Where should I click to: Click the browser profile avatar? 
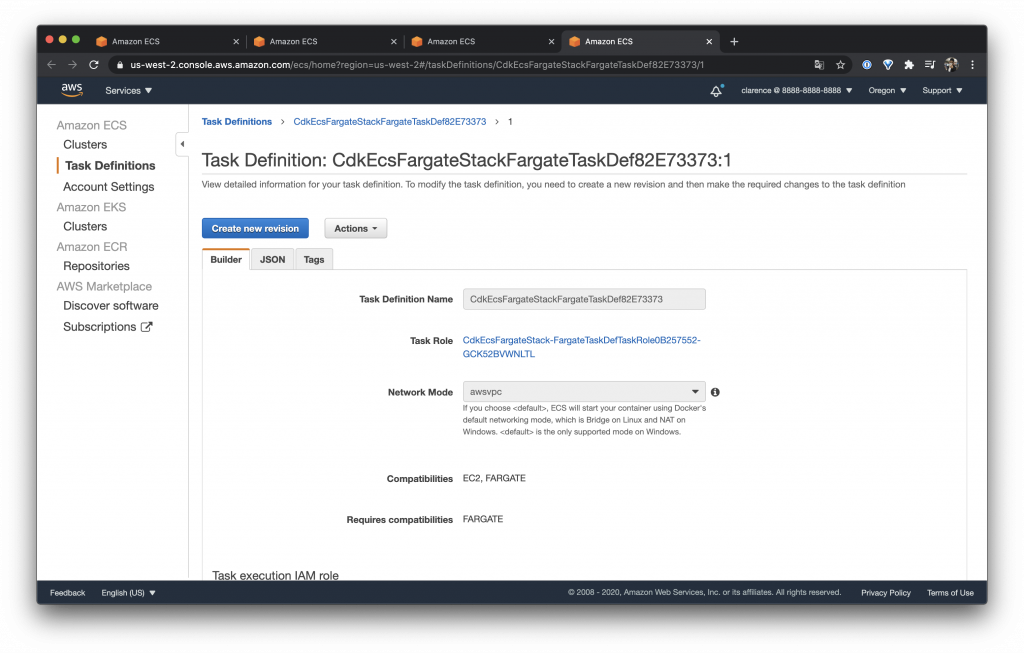click(x=952, y=65)
